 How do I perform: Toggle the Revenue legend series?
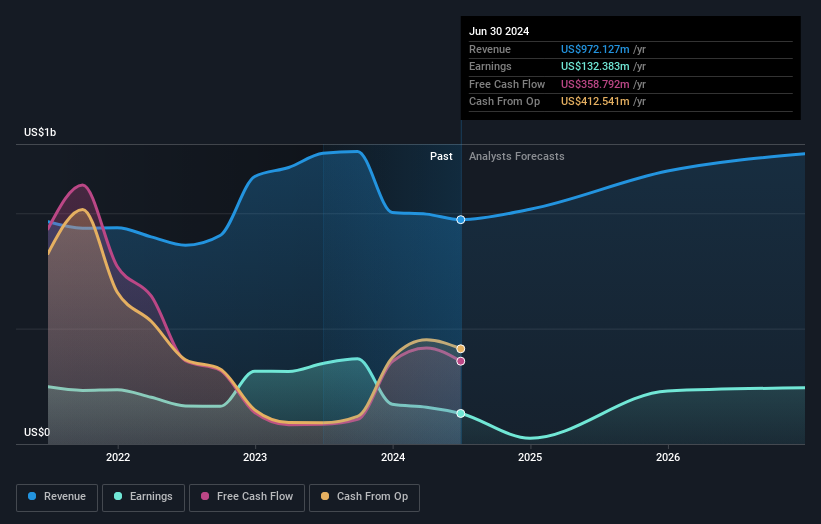[x=57, y=497]
